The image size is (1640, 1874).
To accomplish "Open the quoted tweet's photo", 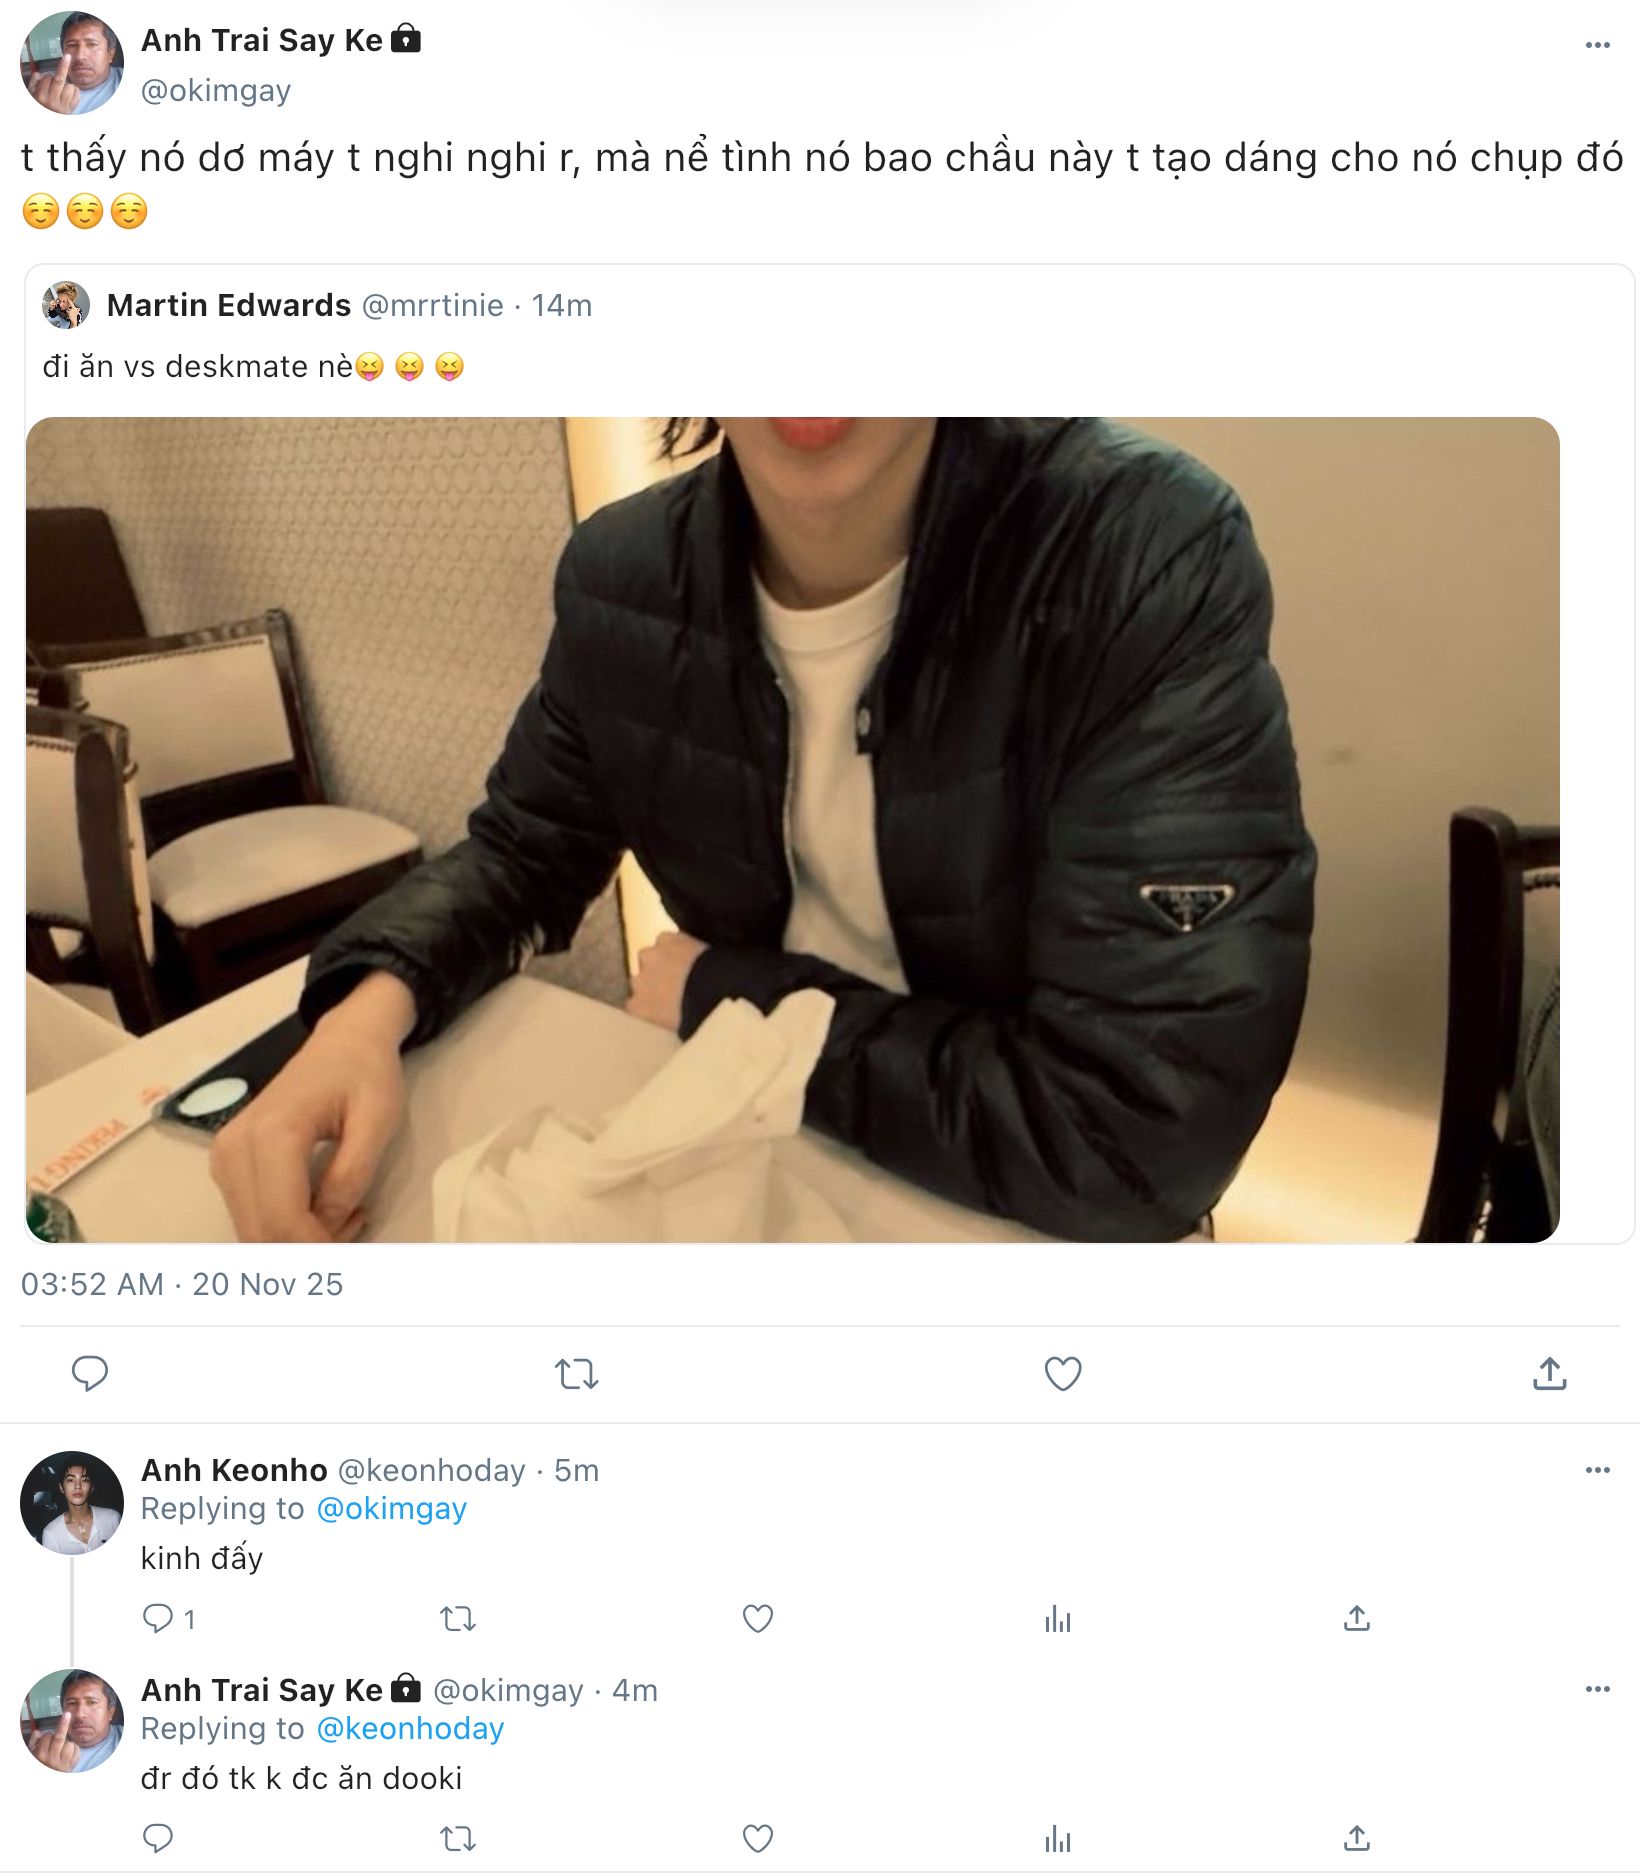I will (x=792, y=829).
